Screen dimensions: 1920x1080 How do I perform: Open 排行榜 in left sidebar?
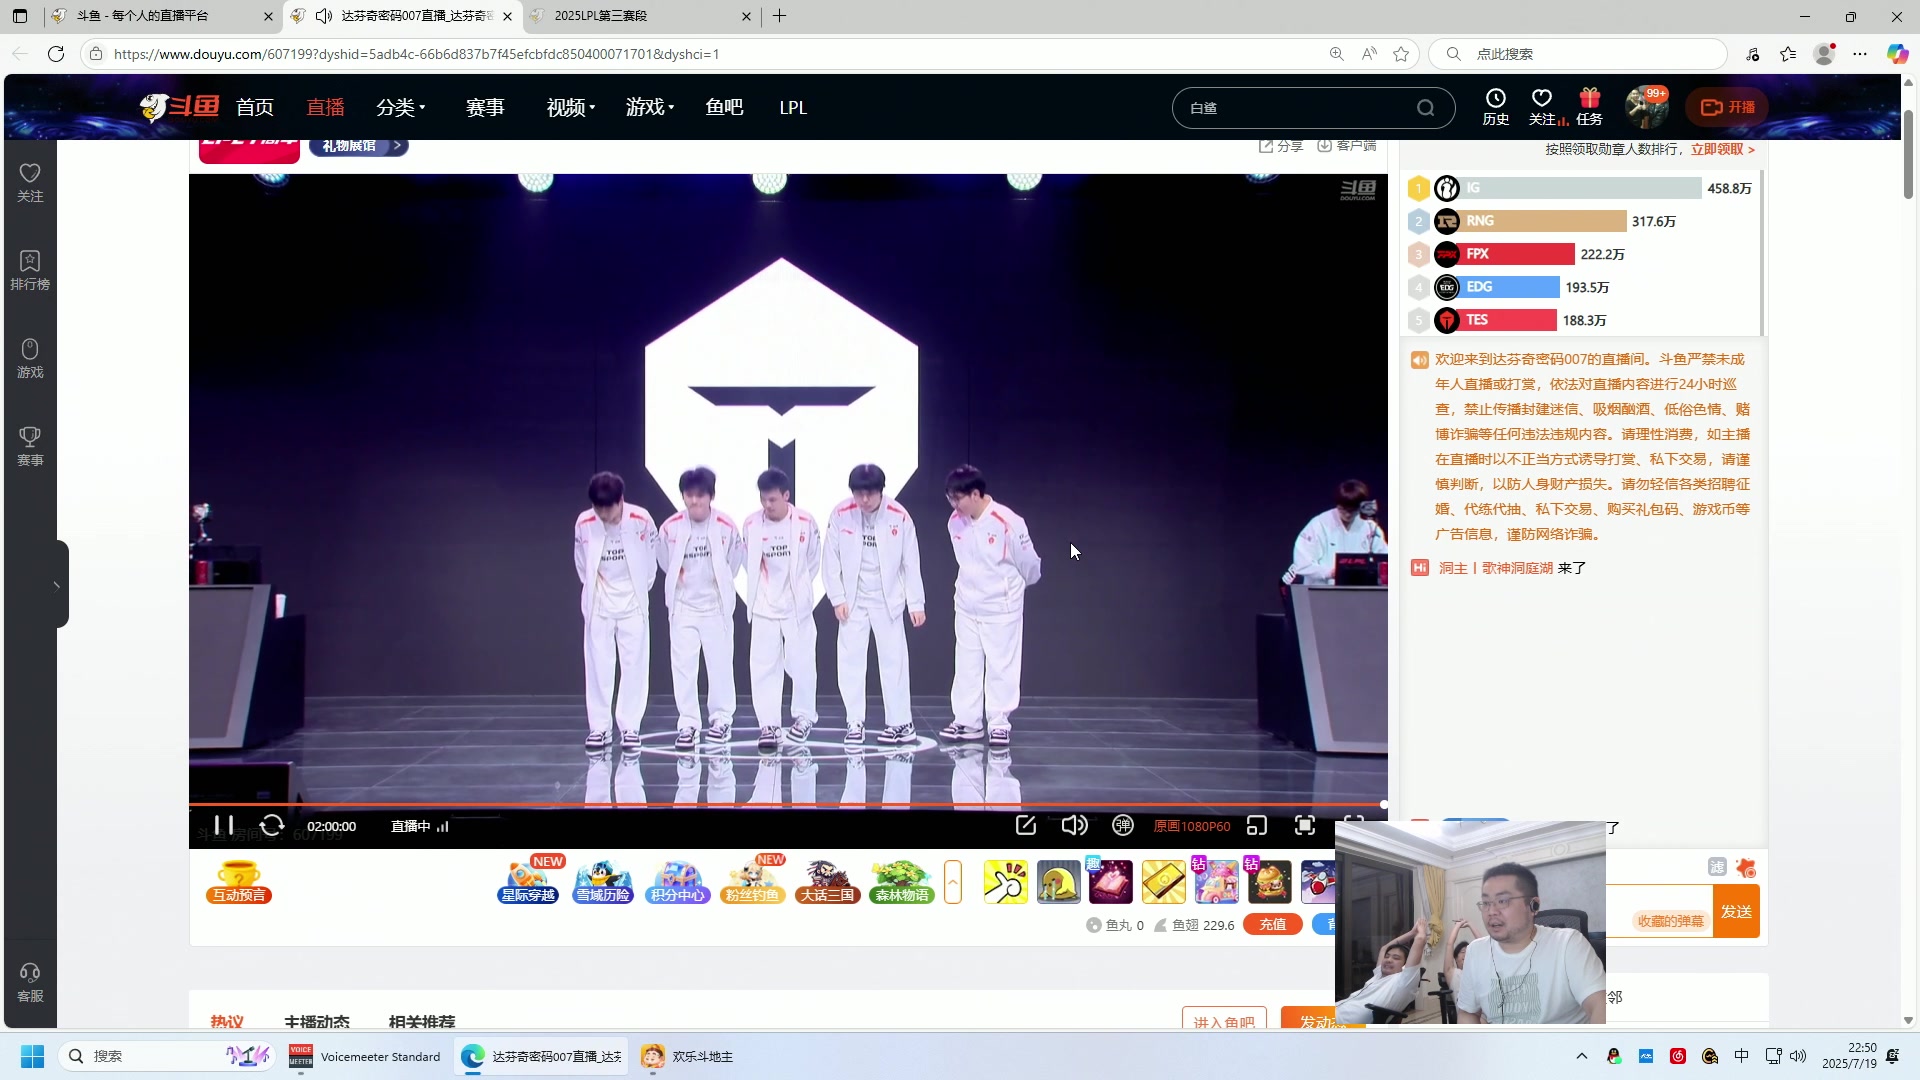pyautogui.click(x=30, y=271)
